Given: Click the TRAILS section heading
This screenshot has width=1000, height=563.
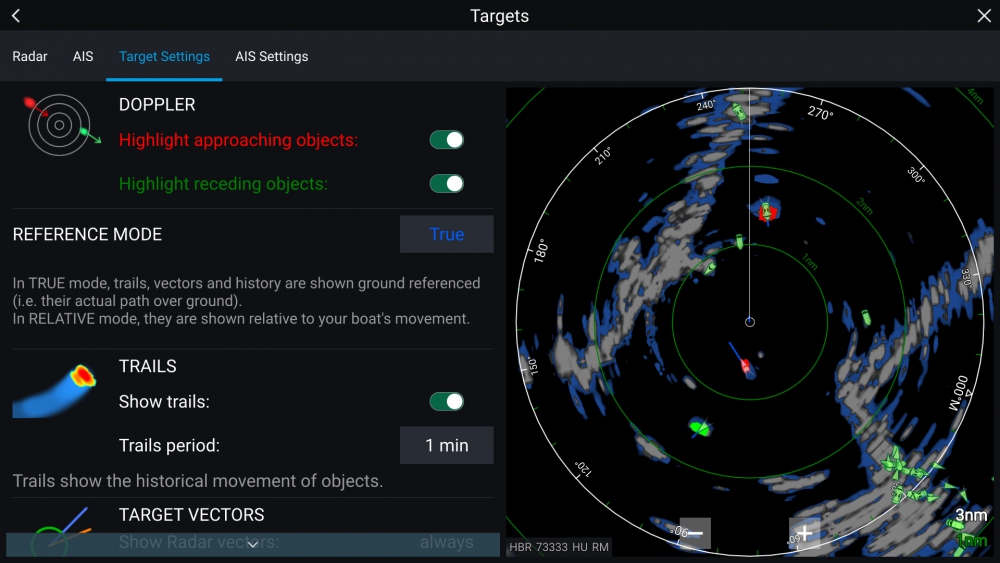Looking at the screenshot, I should [147, 366].
